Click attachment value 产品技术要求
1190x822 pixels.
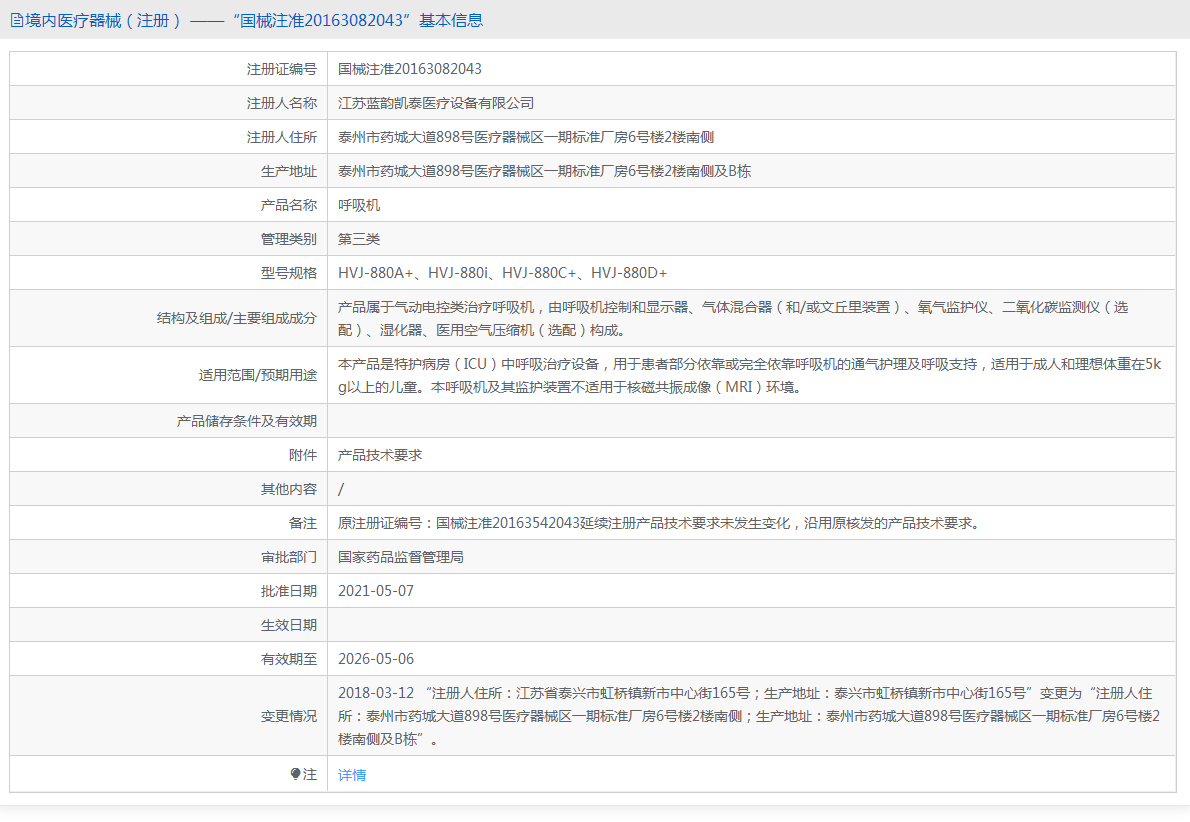(x=380, y=455)
